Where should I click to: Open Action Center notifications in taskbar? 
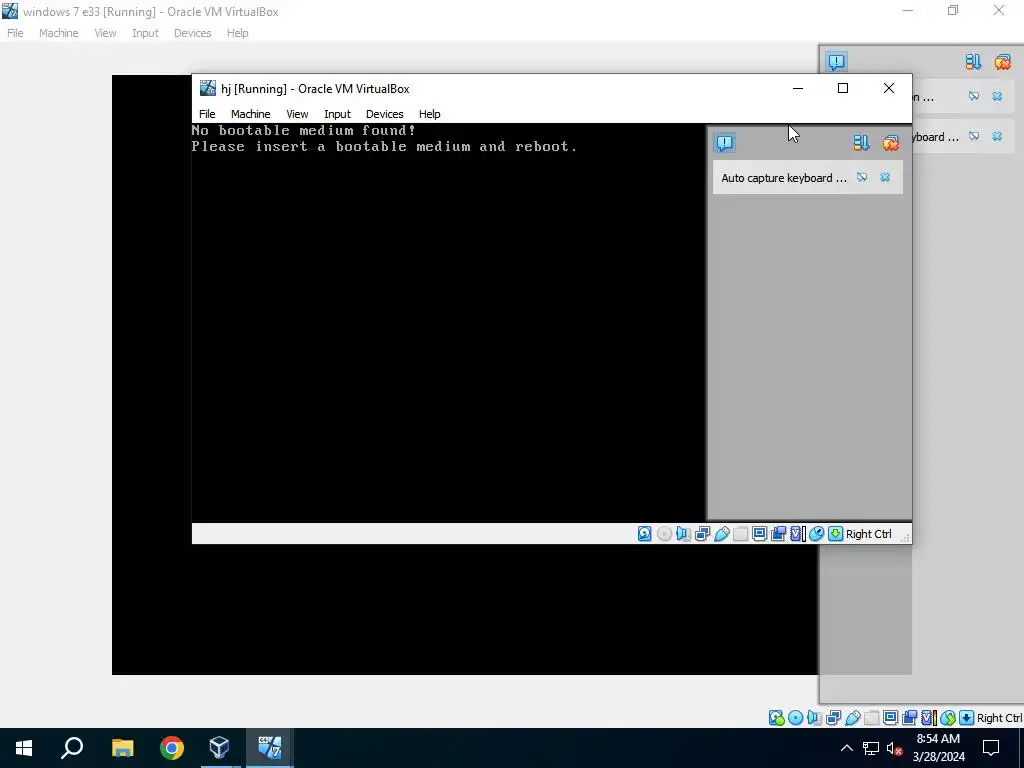tap(991, 748)
